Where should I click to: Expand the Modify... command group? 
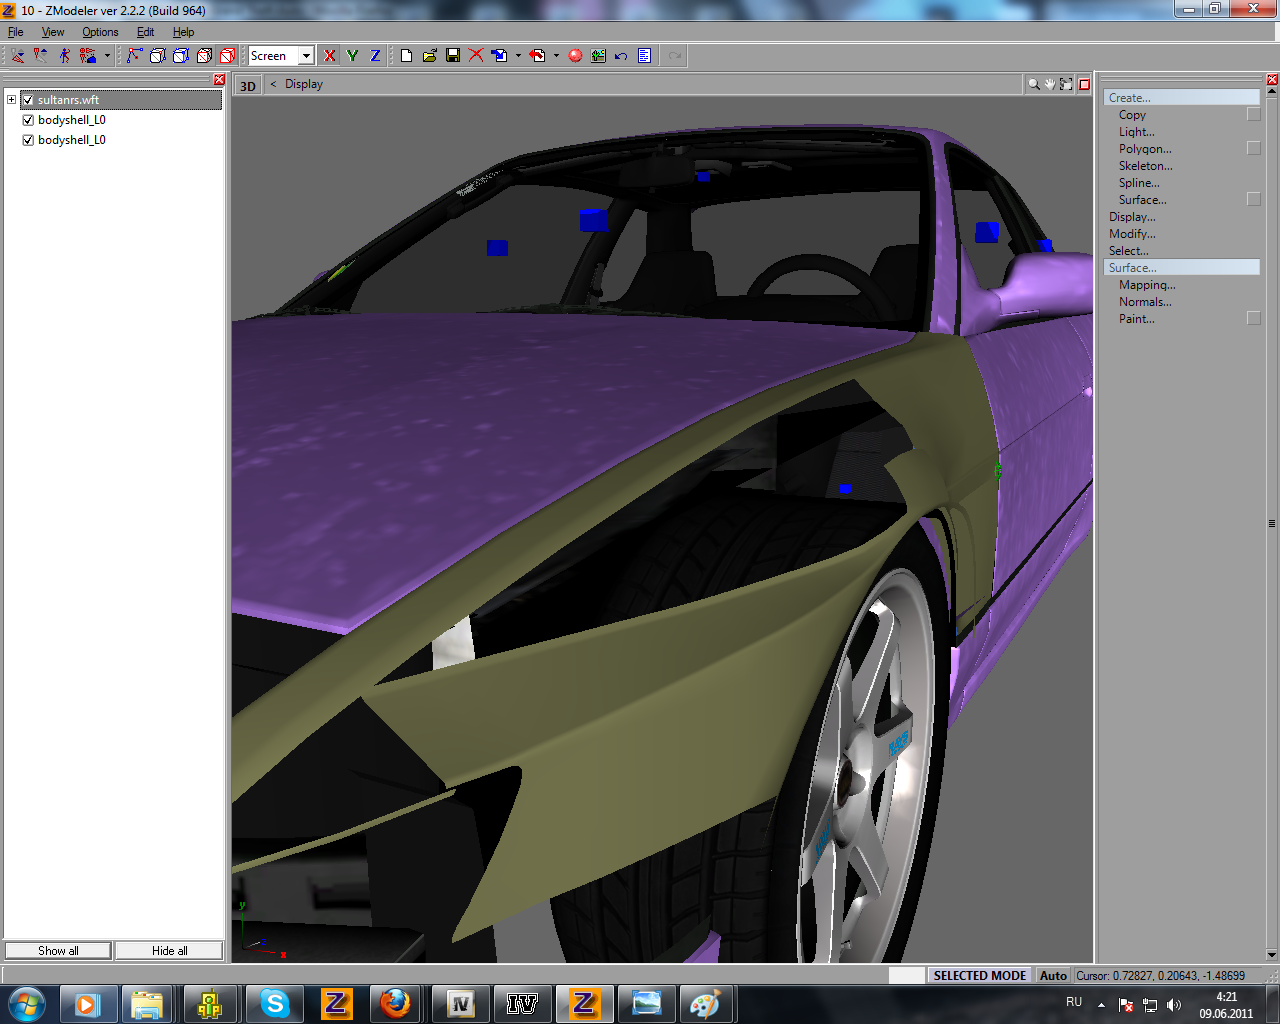pyautogui.click(x=1131, y=234)
